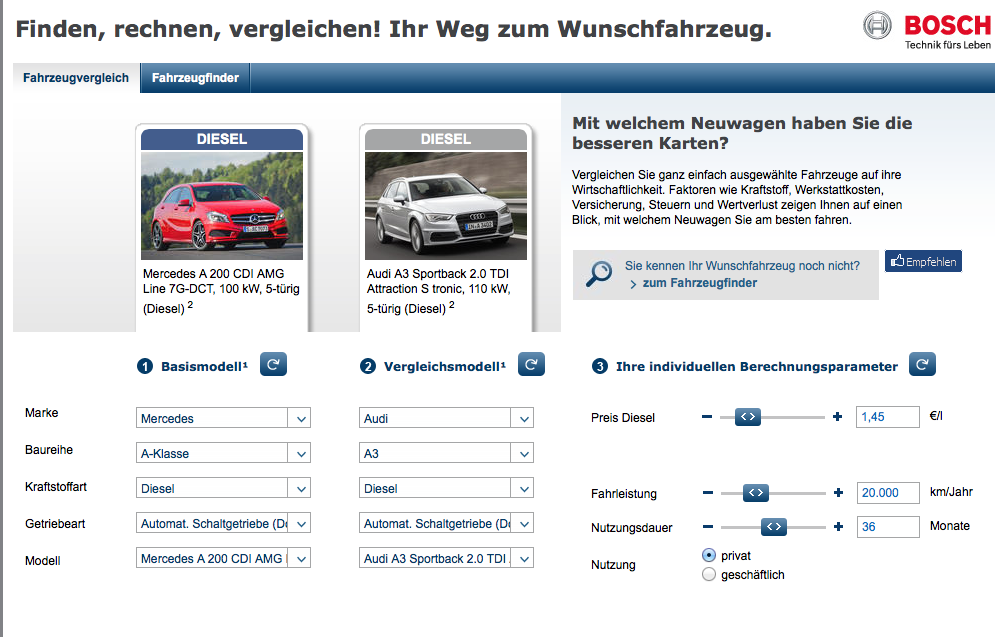Image resolution: width=998 pixels, height=637 pixels.
Task: Increase Preis Diesel with the plus icon
Action: tap(837, 417)
